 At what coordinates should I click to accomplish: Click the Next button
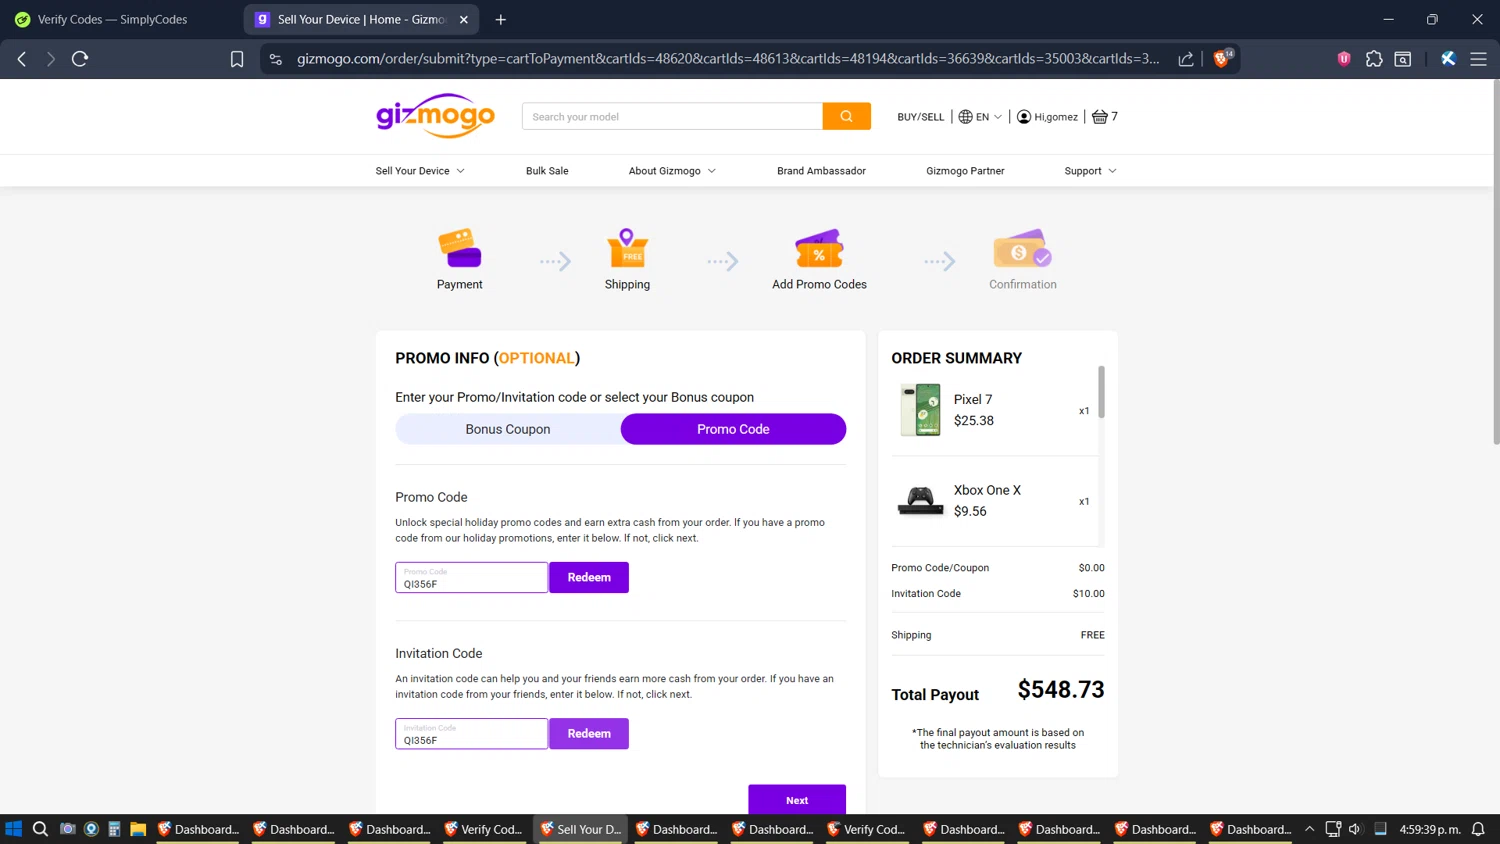tap(797, 800)
